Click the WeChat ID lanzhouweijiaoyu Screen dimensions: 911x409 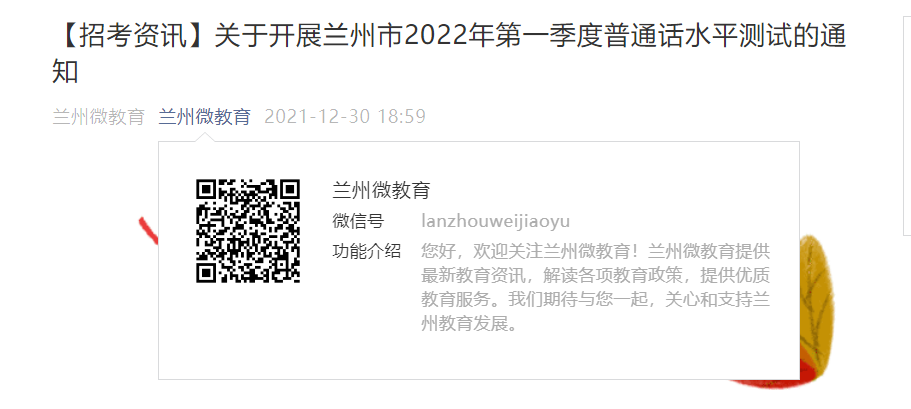point(496,221)
